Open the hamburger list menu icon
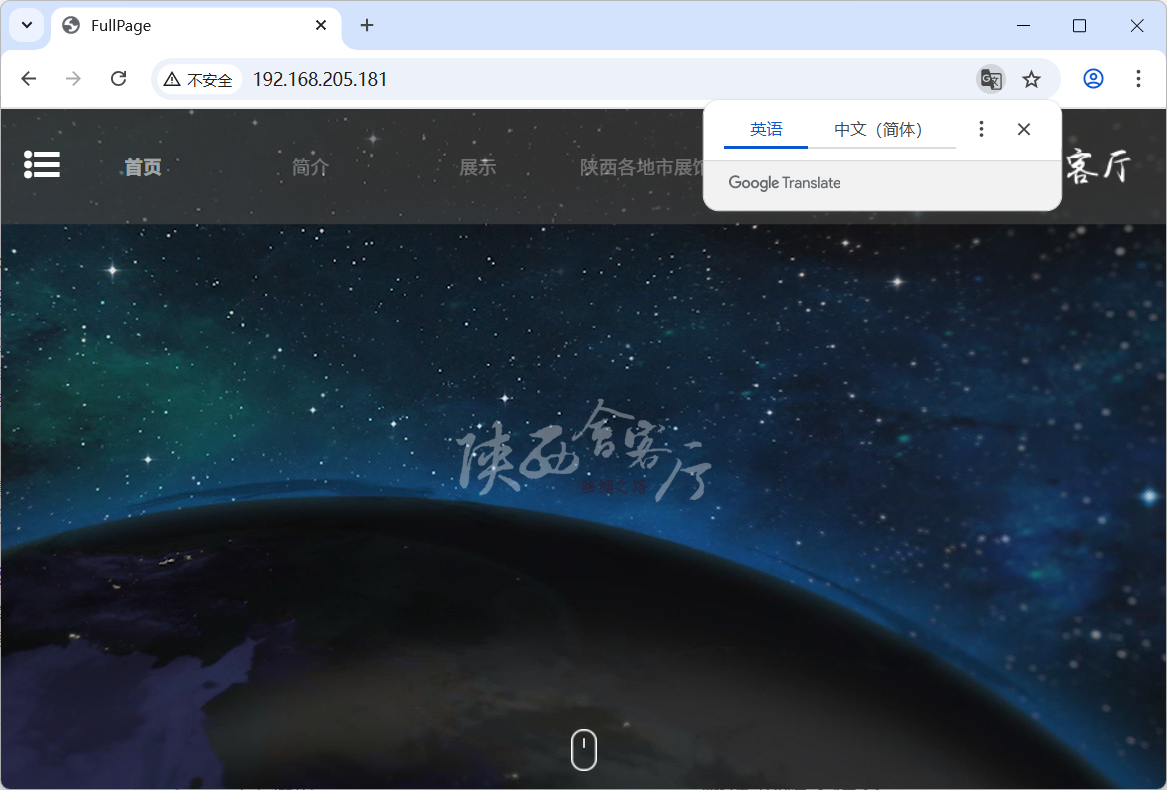 pos(42,165)
